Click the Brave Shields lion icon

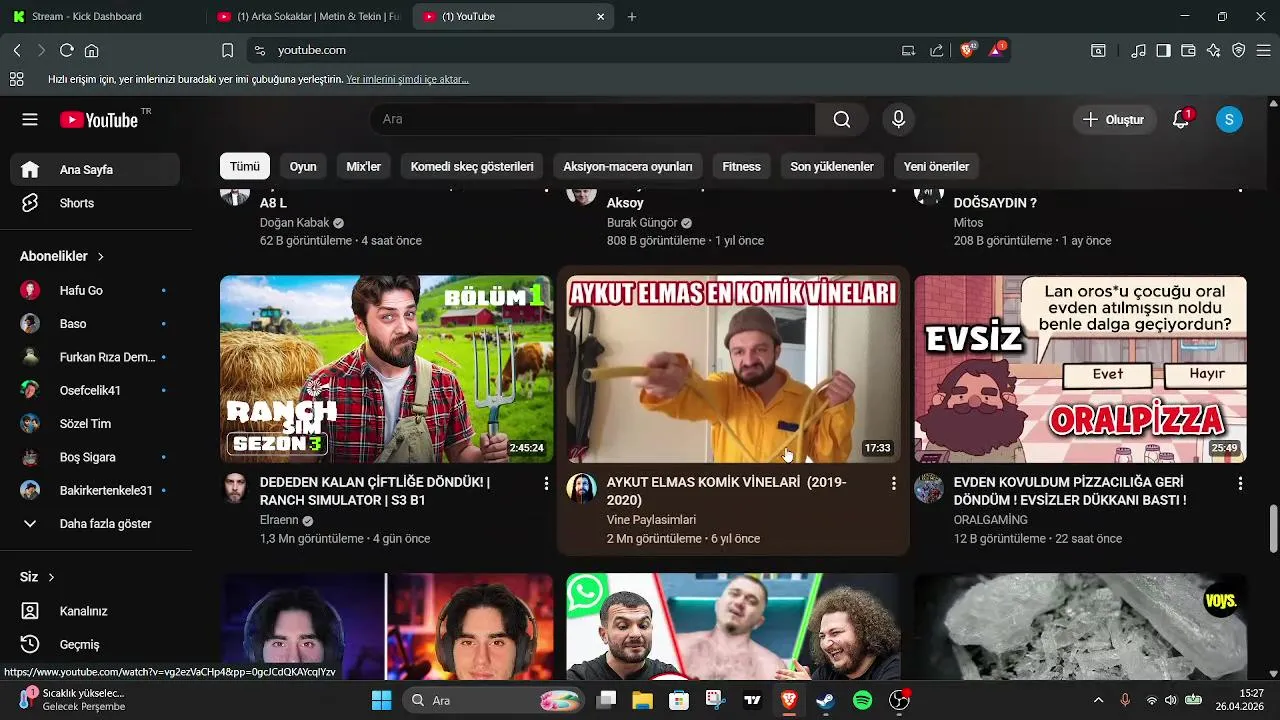(x=967, y=49)
